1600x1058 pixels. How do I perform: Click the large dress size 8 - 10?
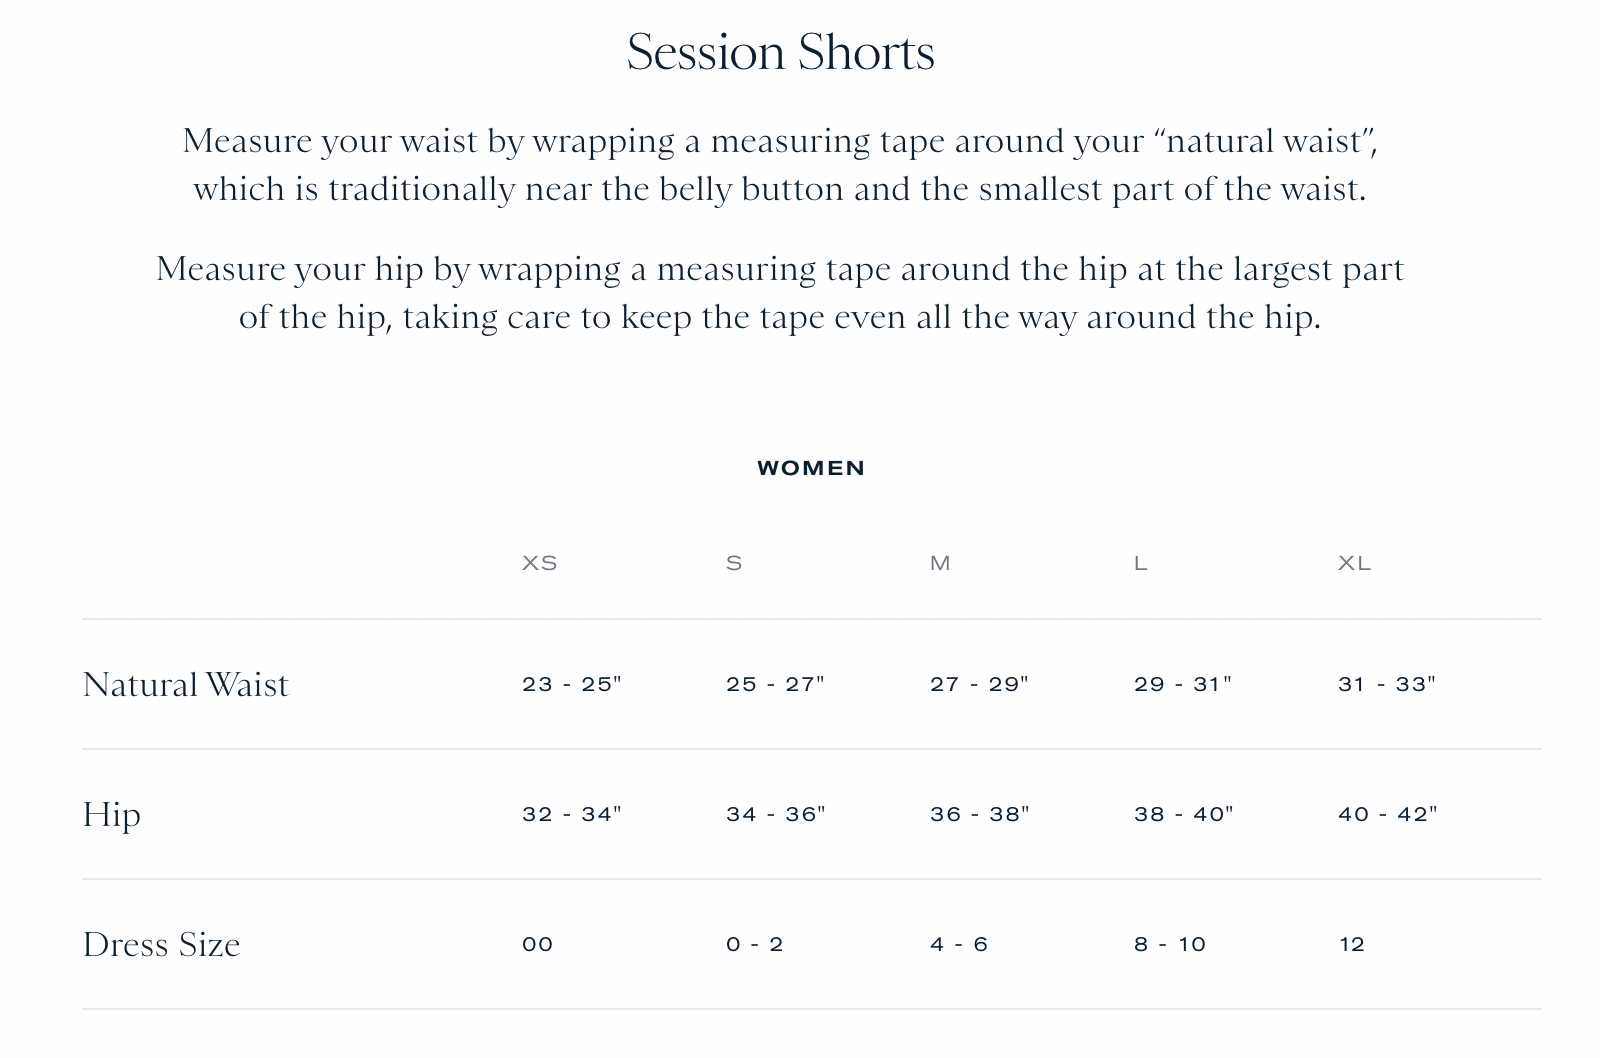click(x=1170, y=944)
